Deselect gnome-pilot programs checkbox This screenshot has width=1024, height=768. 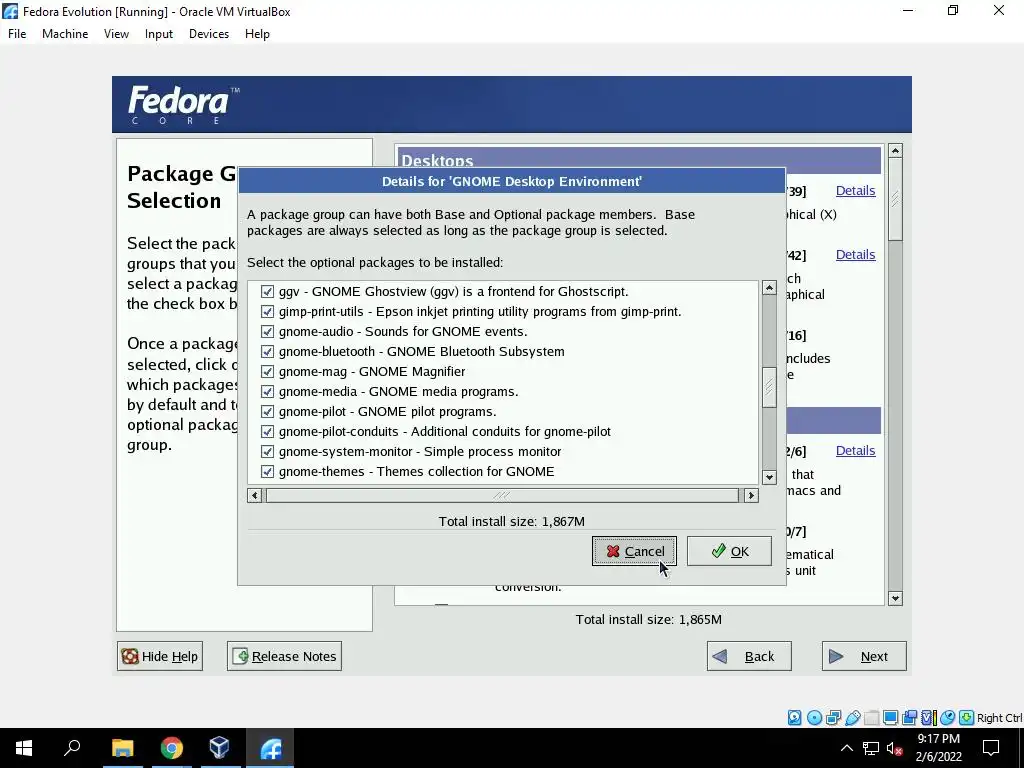(x=267, y=411)
